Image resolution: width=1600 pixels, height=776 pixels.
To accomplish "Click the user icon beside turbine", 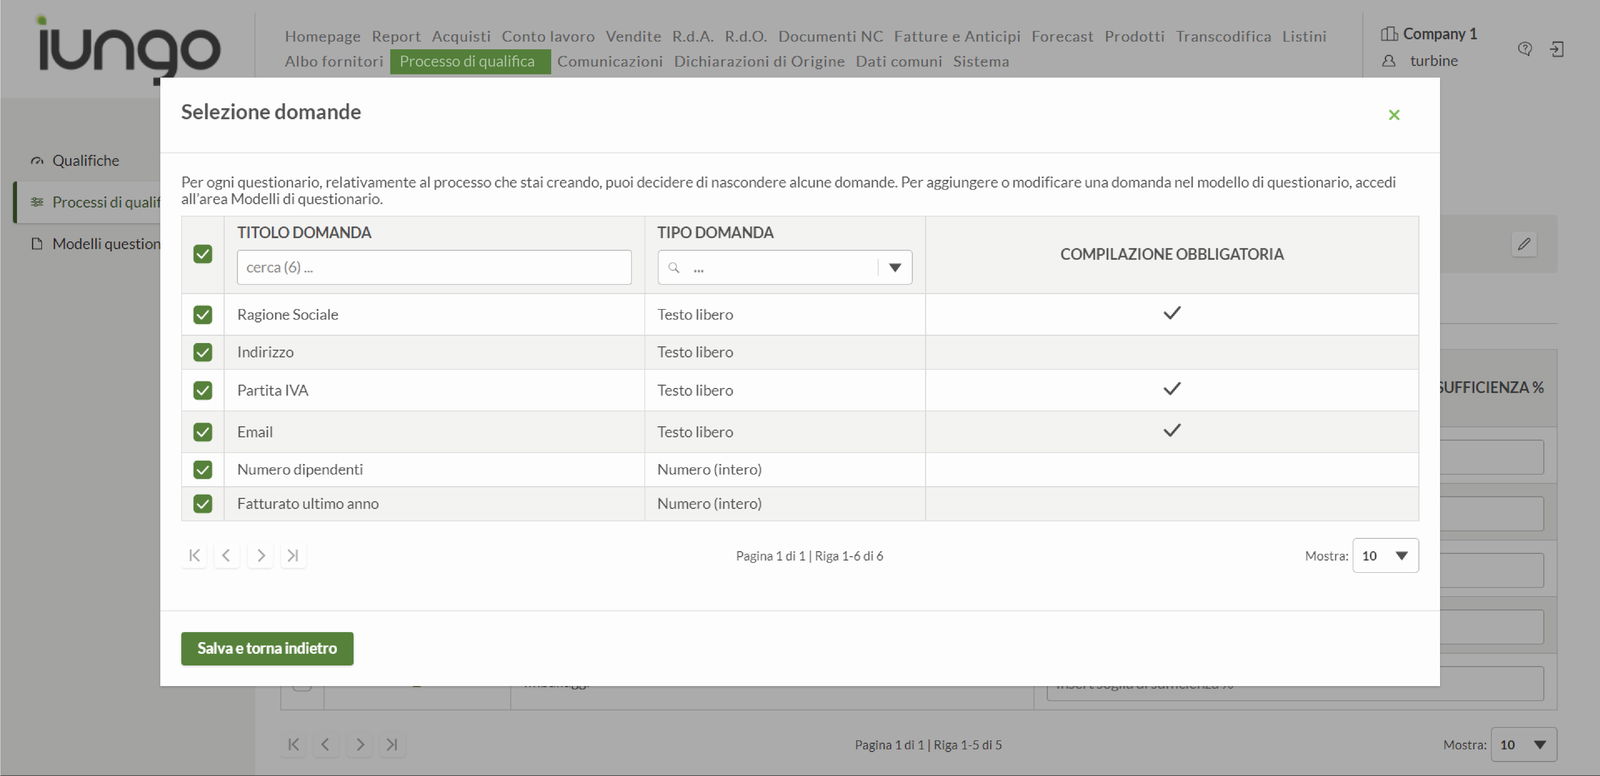I will [1389, 61].
